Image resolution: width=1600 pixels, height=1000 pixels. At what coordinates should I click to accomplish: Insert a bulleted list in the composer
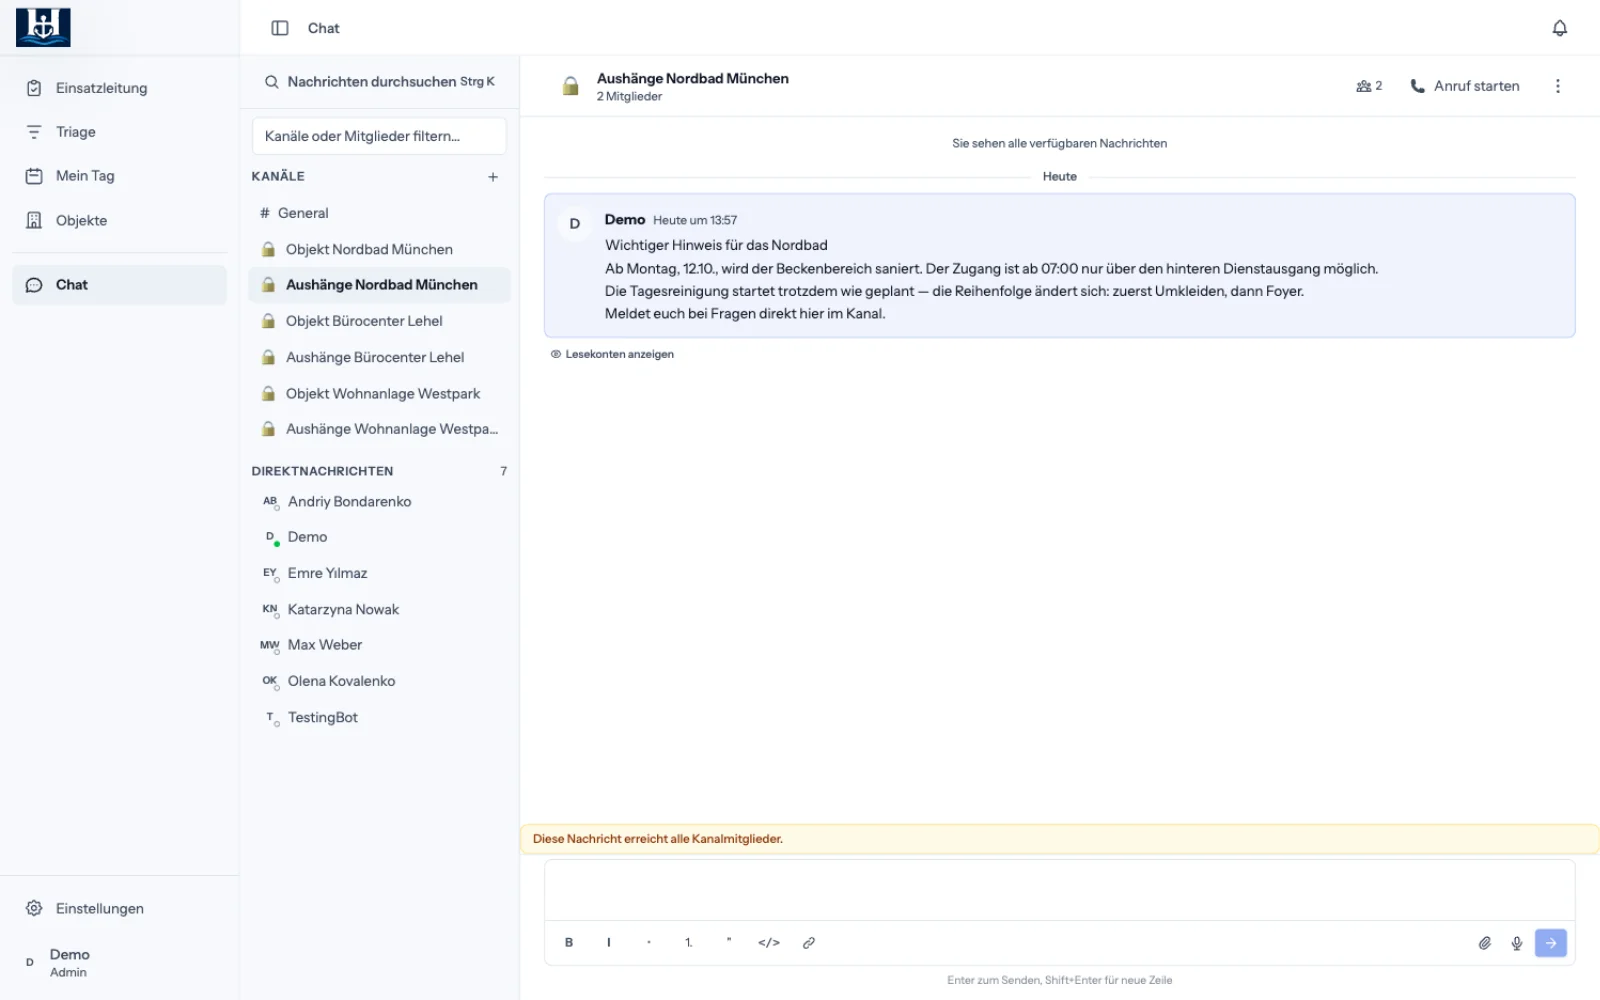(x=649, y=943)
